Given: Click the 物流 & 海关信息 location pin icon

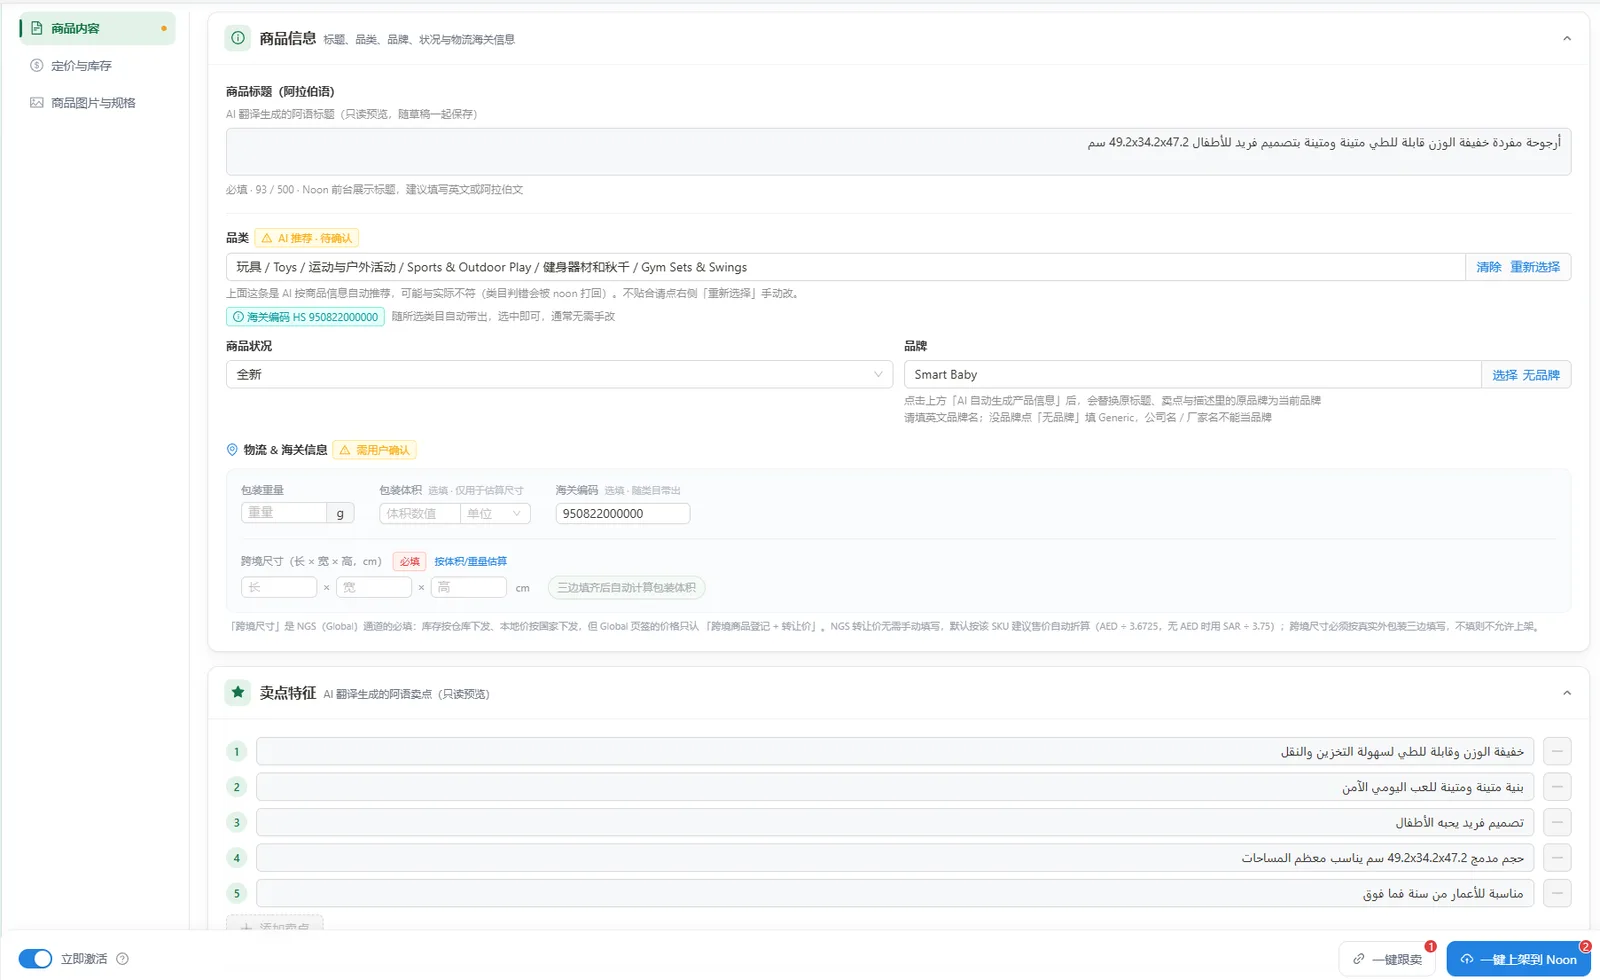Looking at the screenshot, I should click(232, 450).
